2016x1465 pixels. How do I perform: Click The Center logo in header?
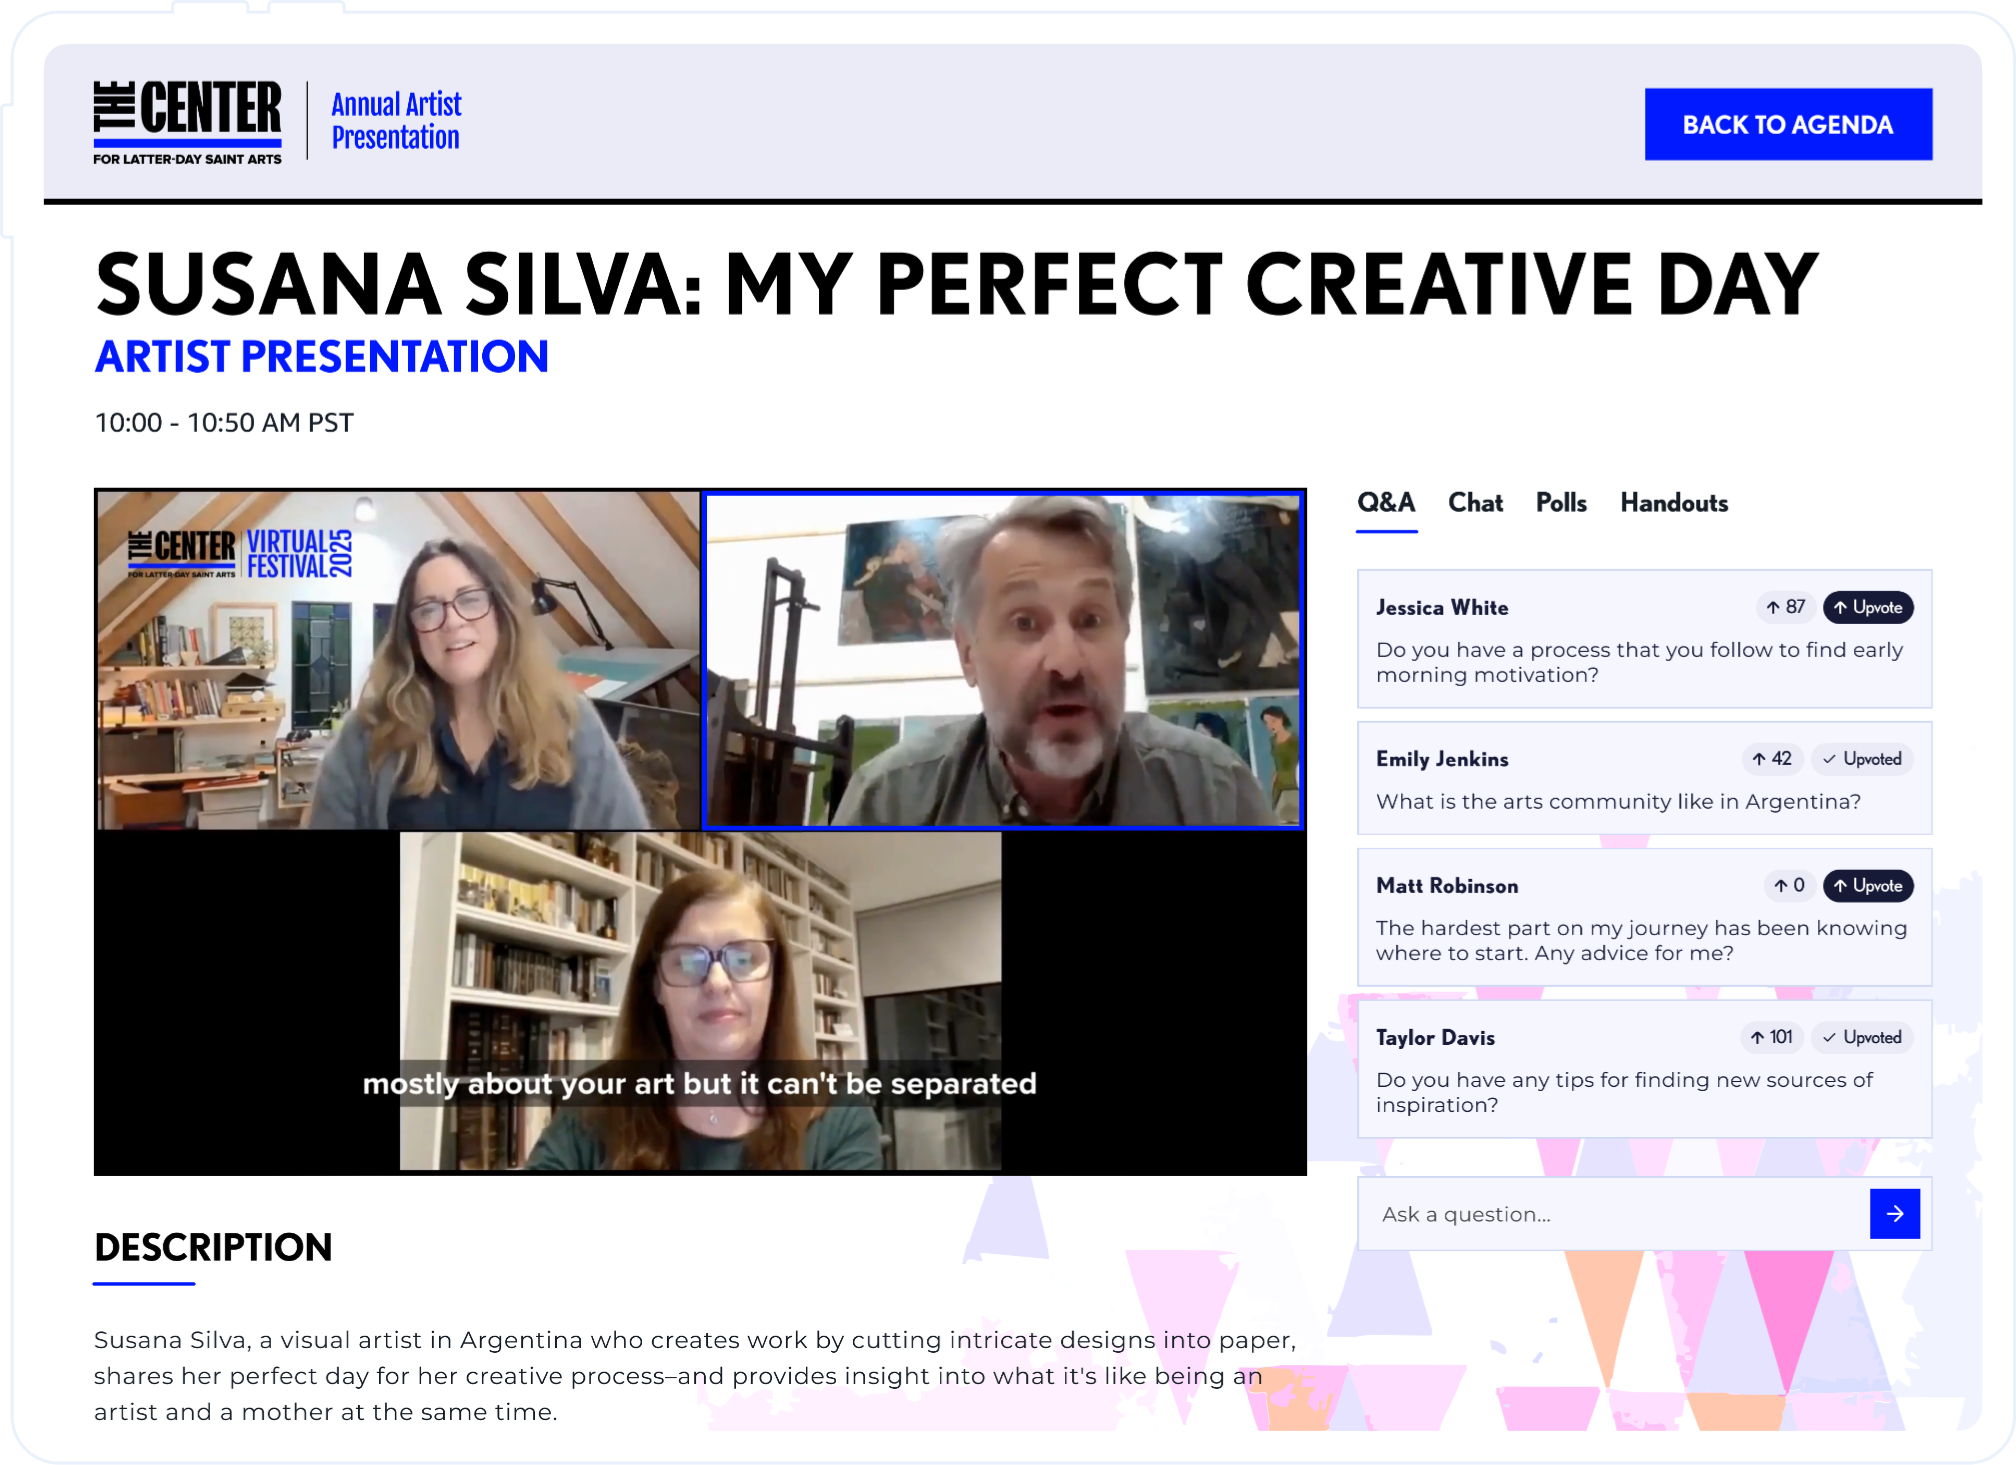188,121
